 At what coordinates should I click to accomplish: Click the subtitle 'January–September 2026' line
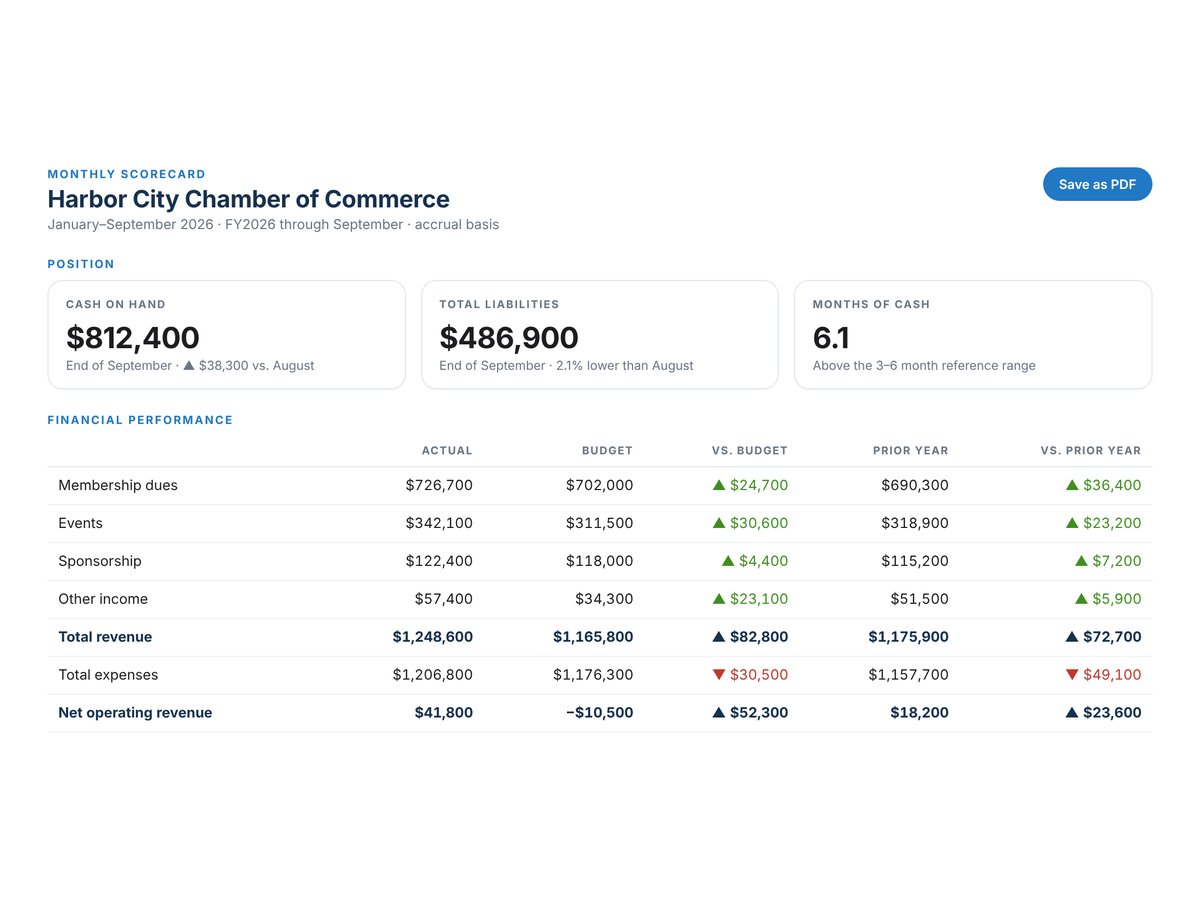[273, 224]
